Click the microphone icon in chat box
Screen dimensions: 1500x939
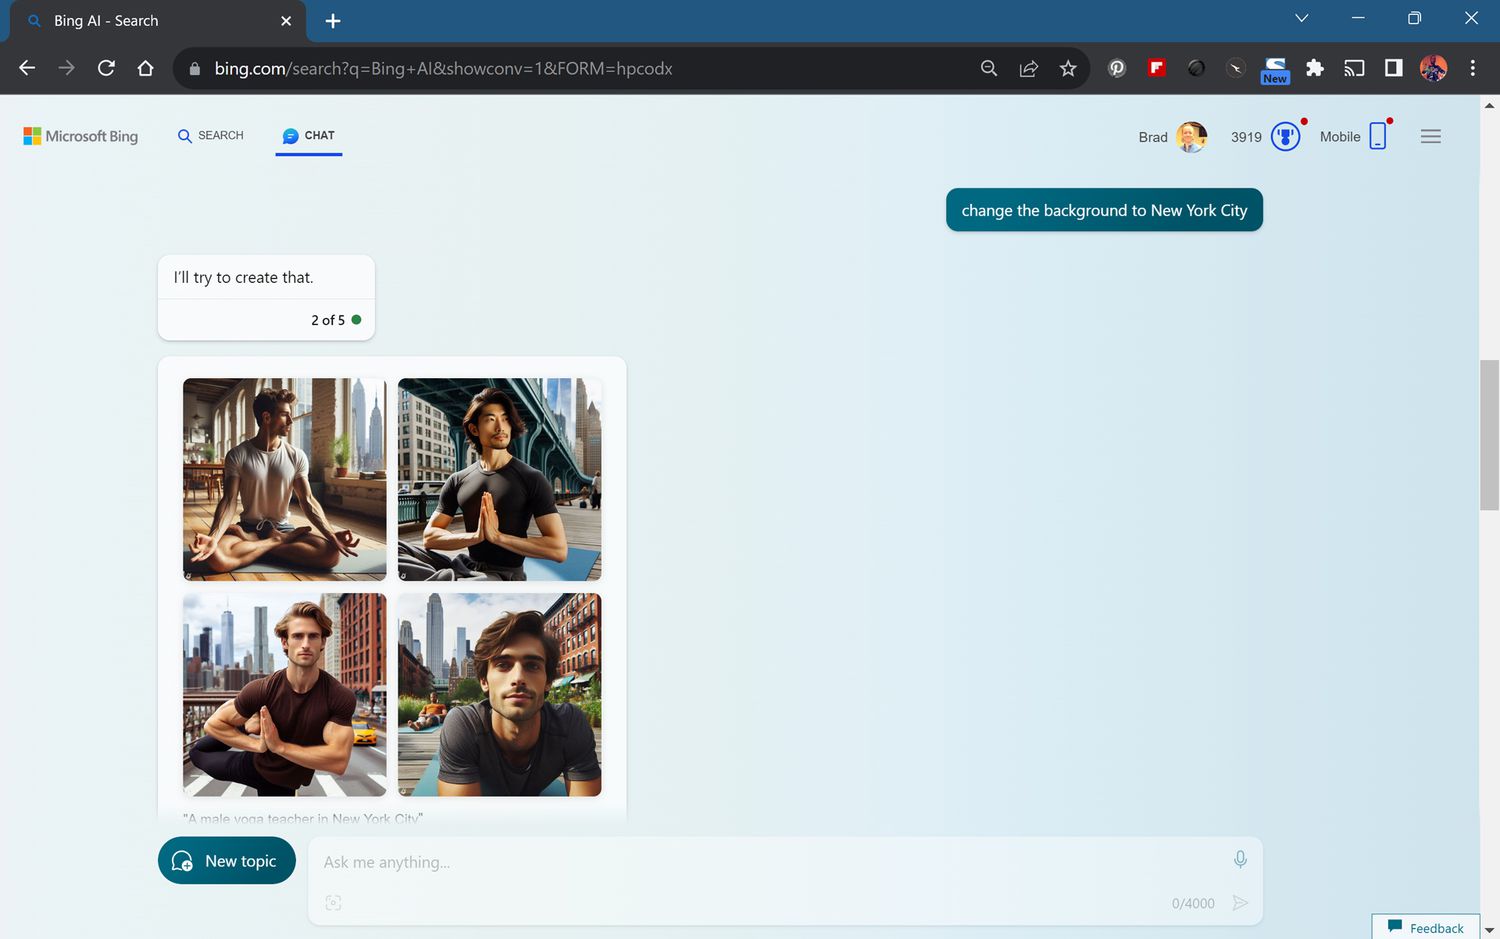[1240, 860]
